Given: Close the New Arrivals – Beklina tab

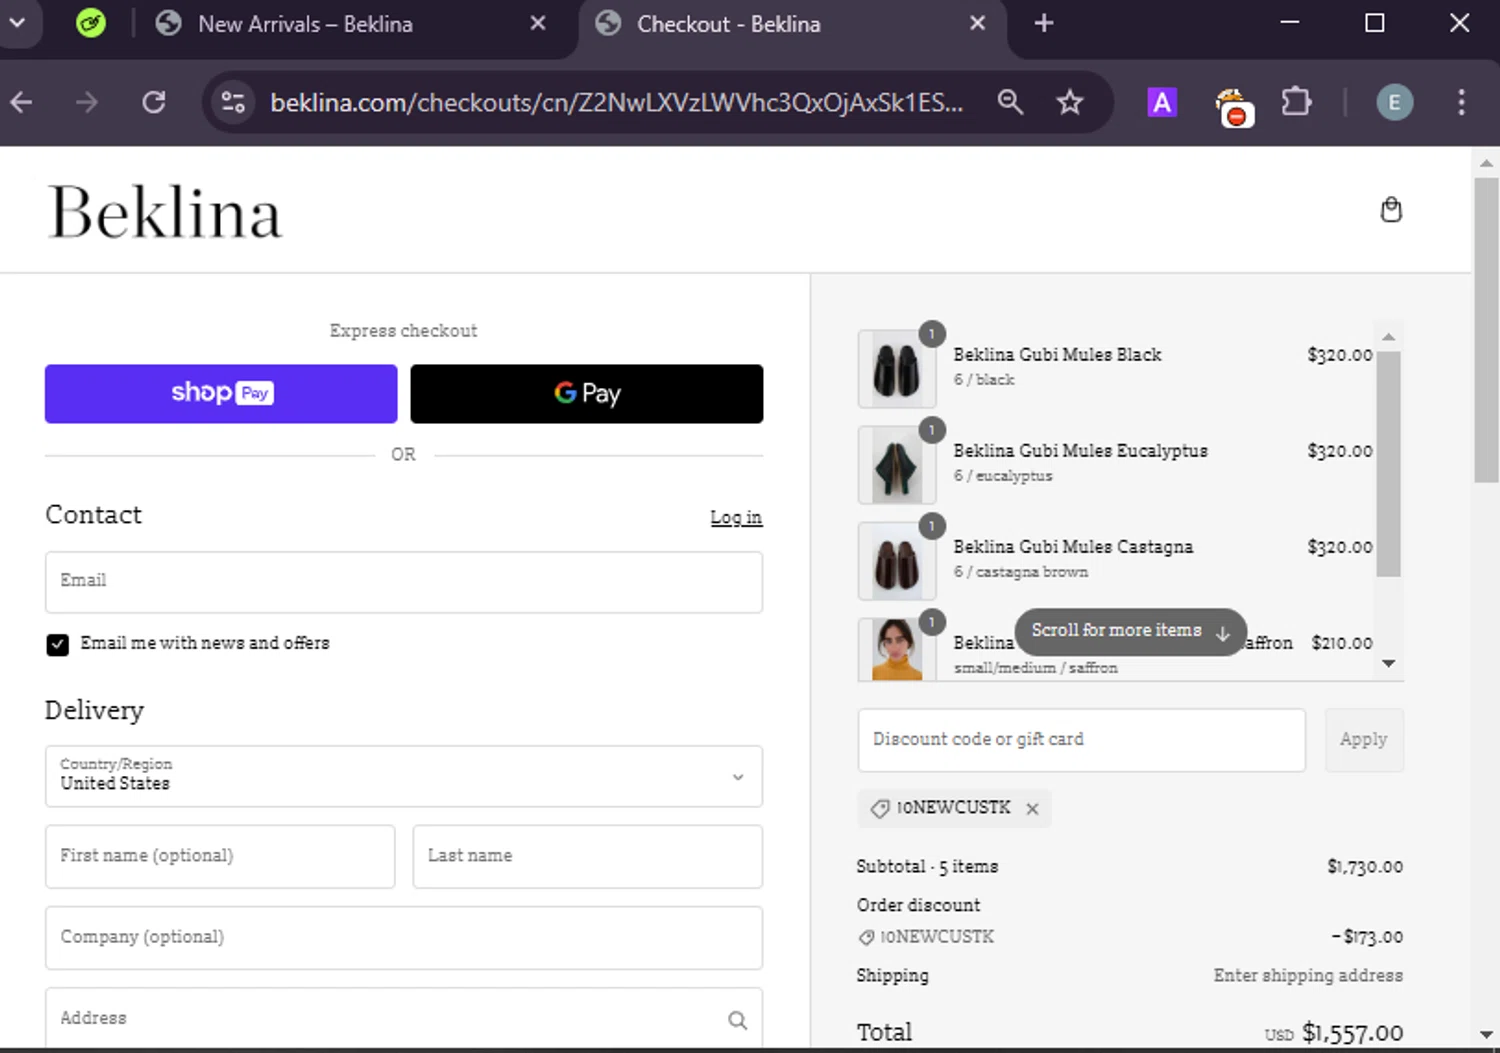Looking at the screenshot, I should pos(537,23).
